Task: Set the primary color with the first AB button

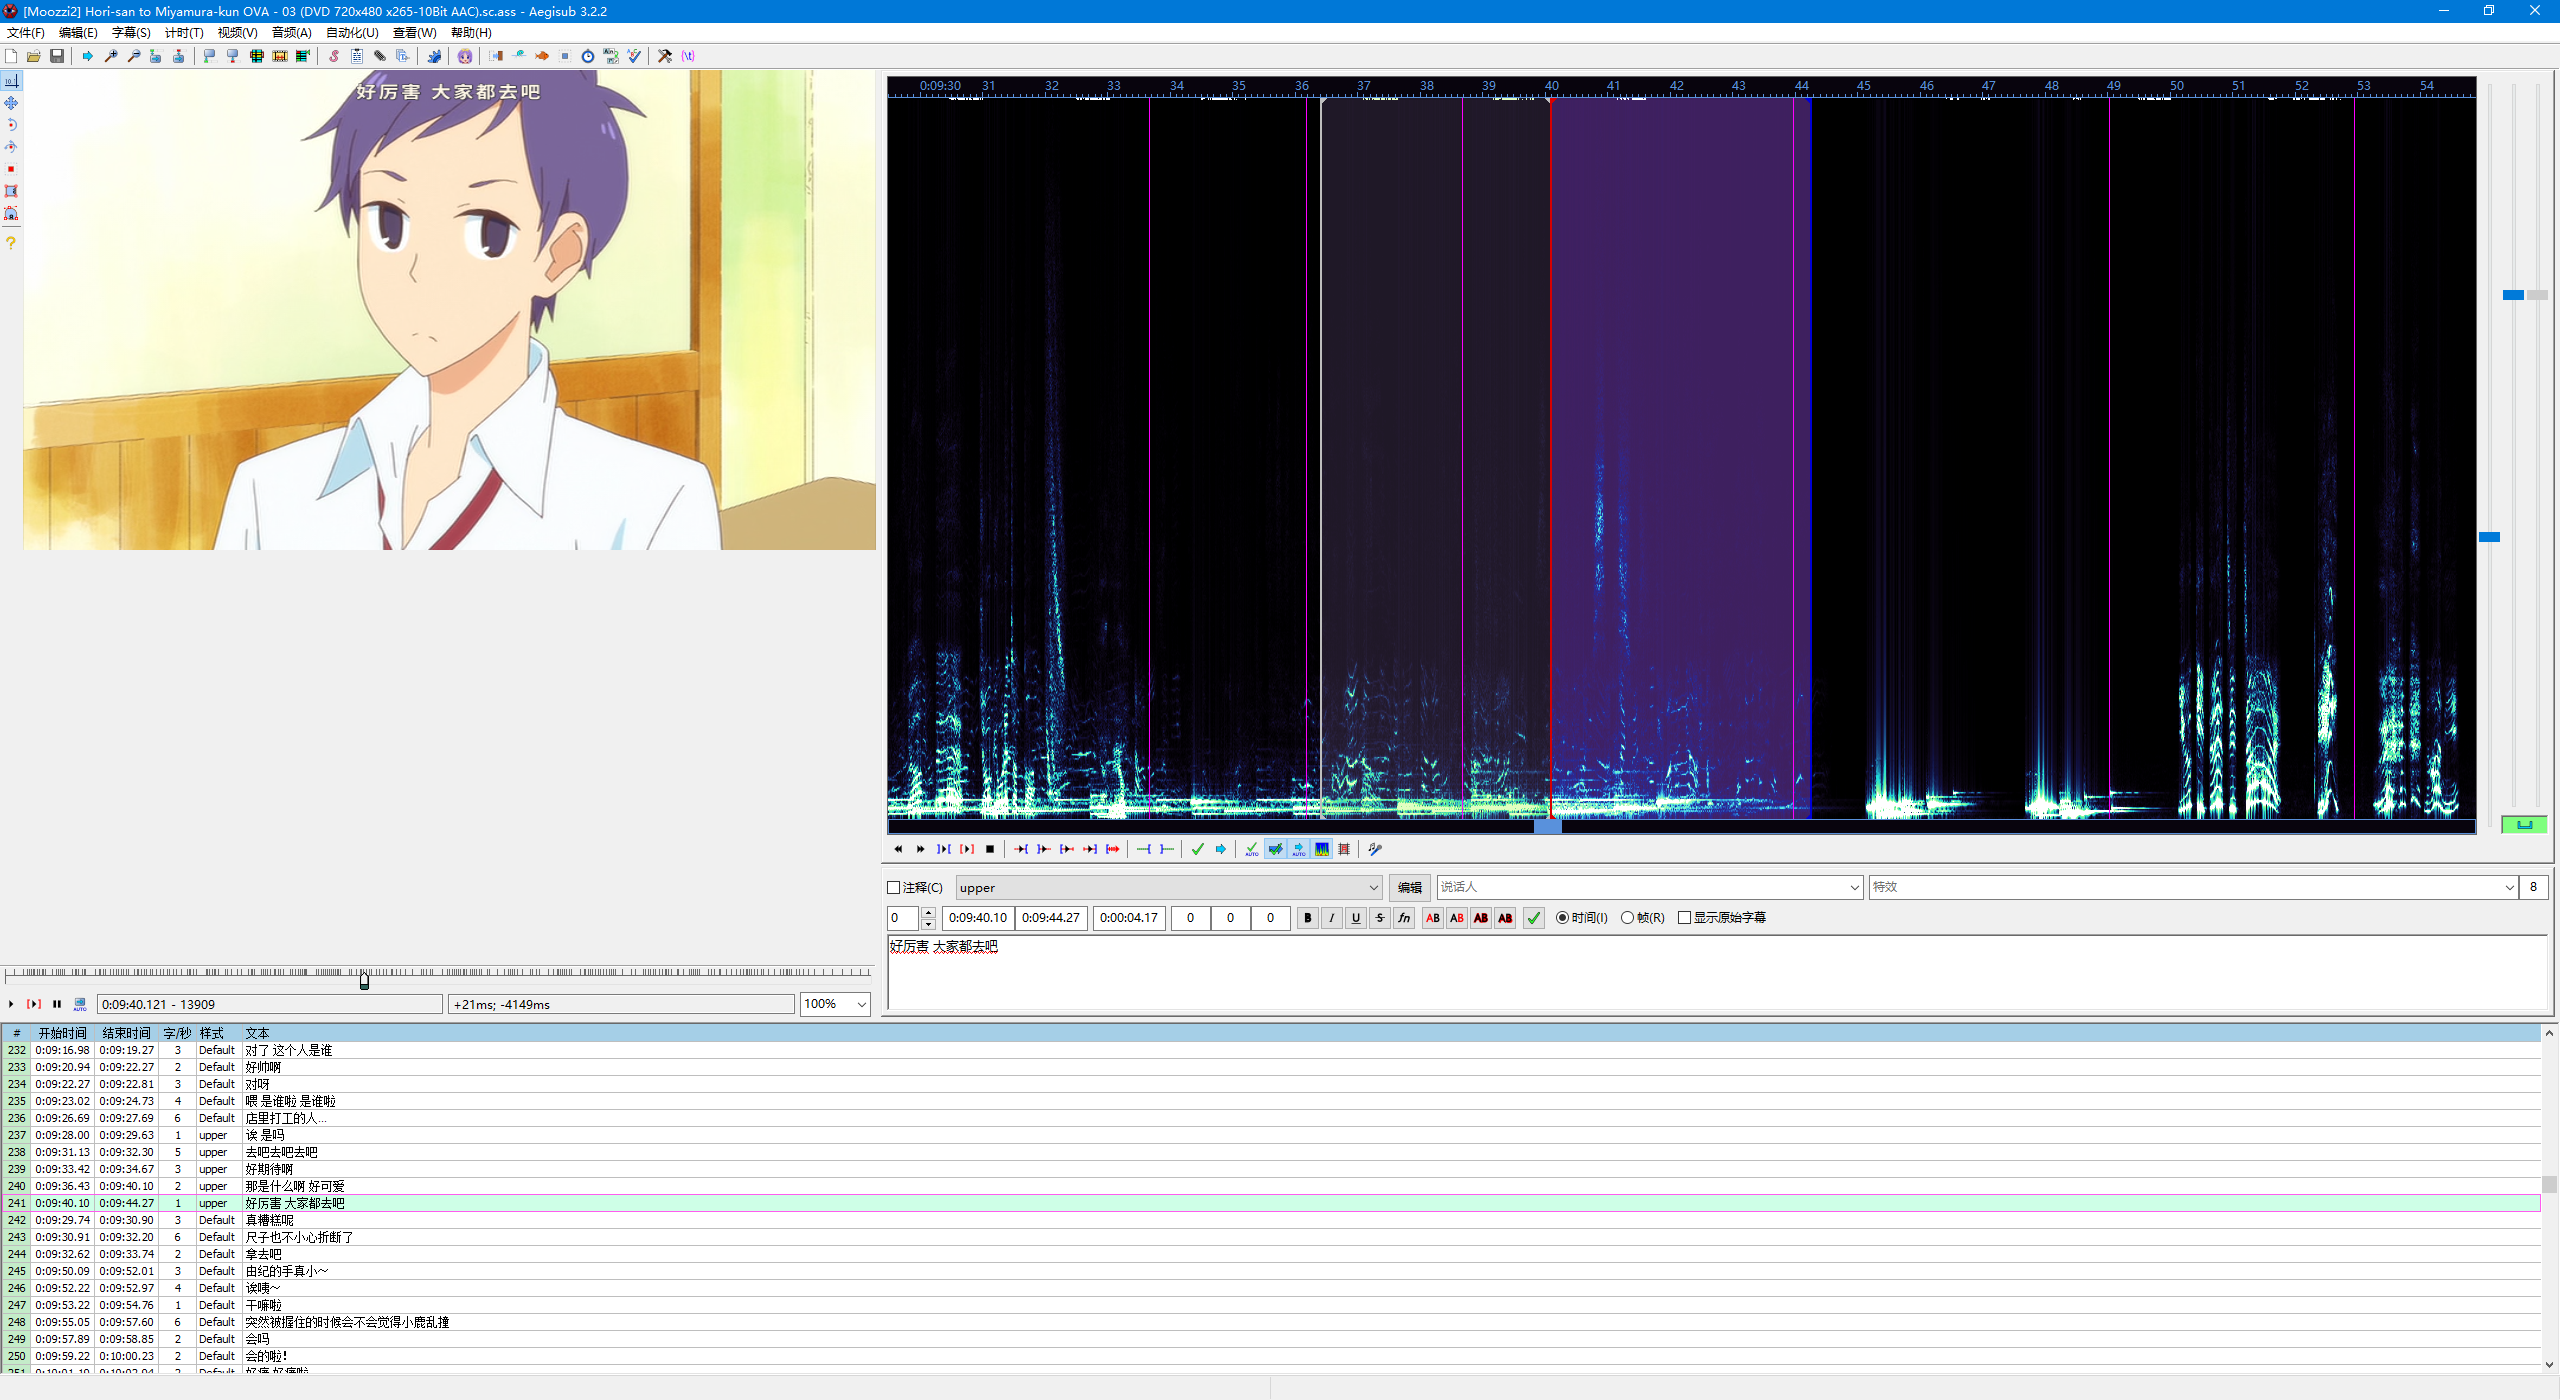Action: click(x=1433, y=918)
